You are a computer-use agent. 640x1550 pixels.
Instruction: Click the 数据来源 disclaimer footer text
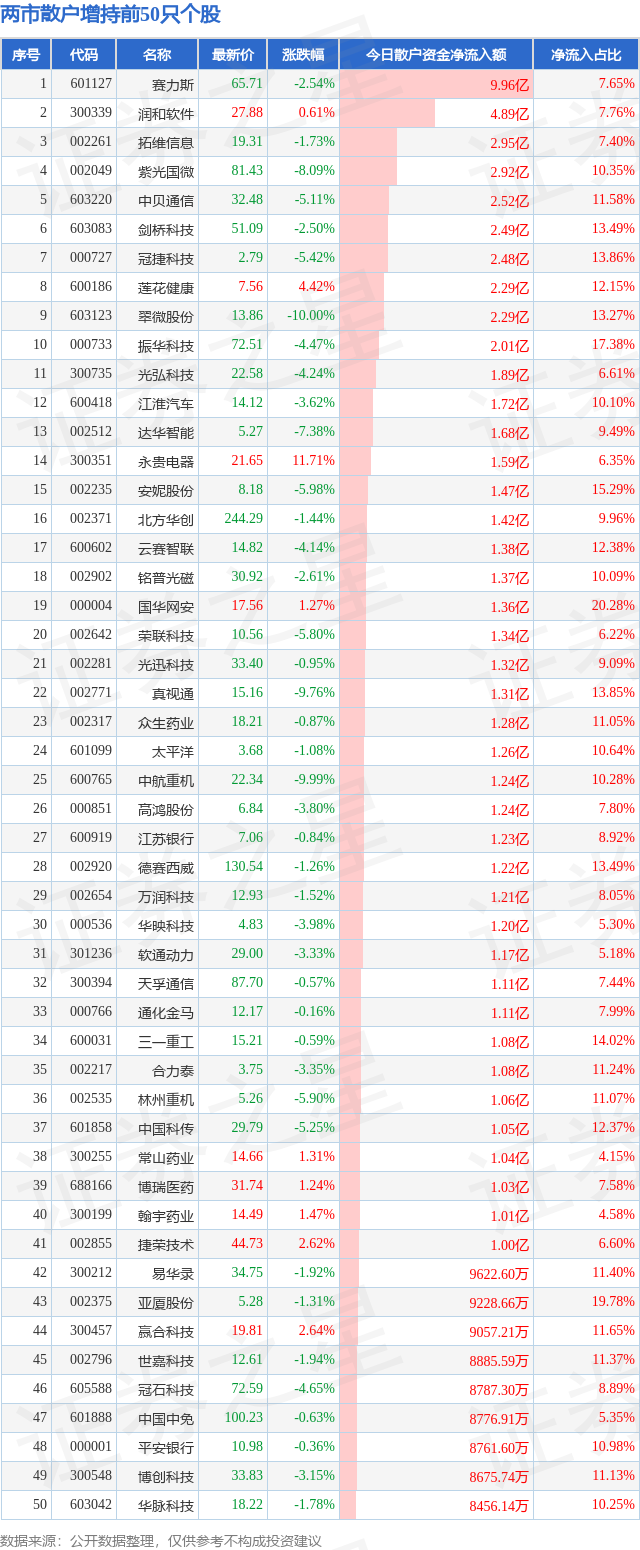coord(162,1540)
